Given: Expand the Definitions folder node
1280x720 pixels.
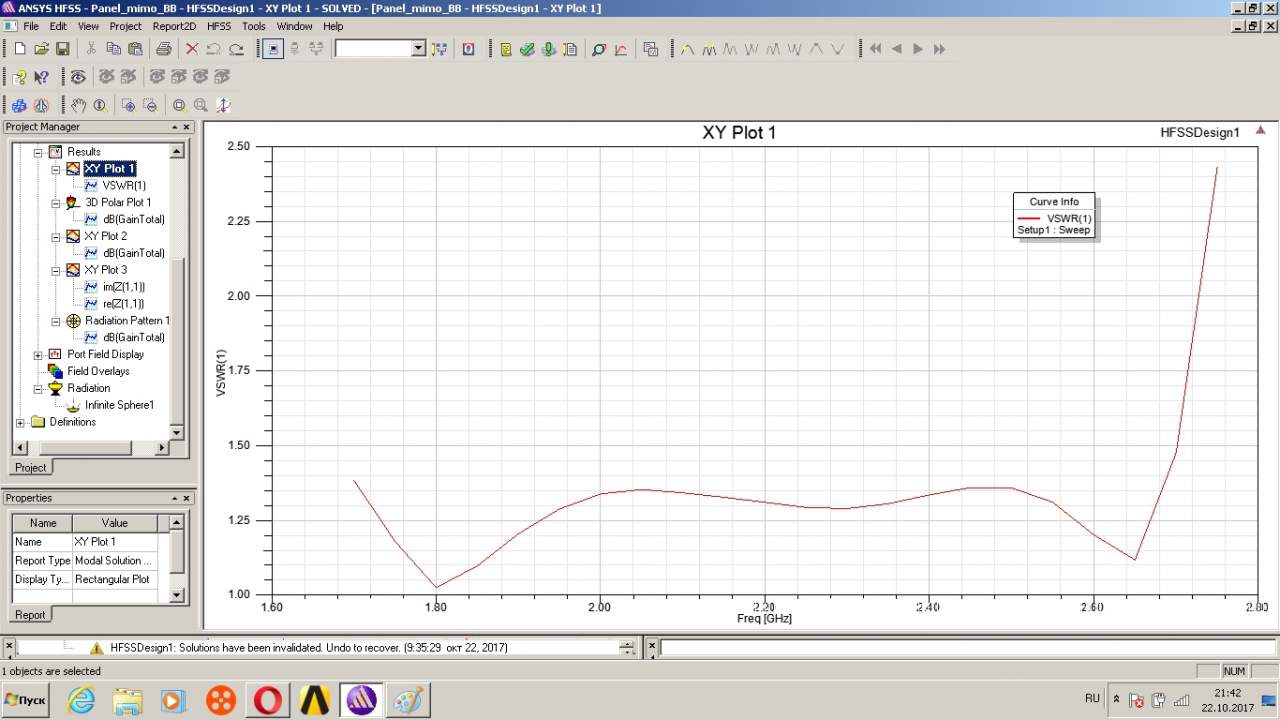Looking at the screenshot, I should (x=21, y=423).
